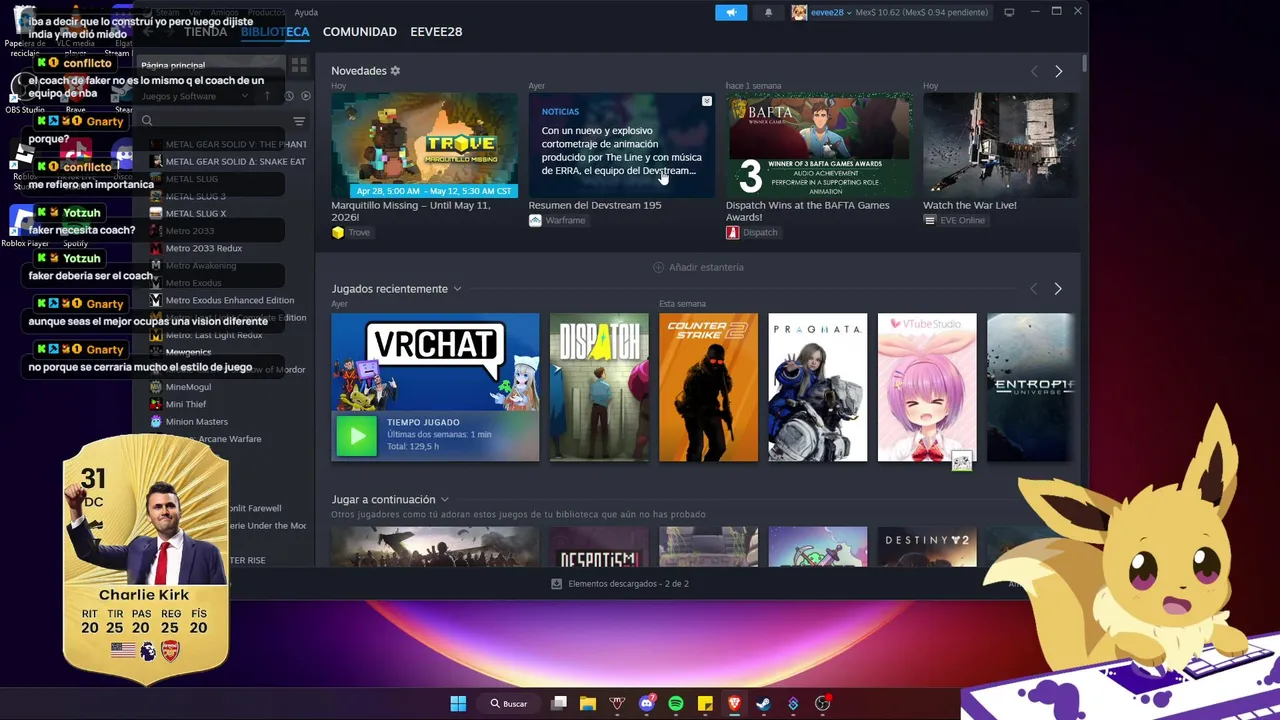Open the EEVEE28 profile tab
The width and height of the screenshot is (1280, 720).
pyautogui.click(x=436, y=32)
